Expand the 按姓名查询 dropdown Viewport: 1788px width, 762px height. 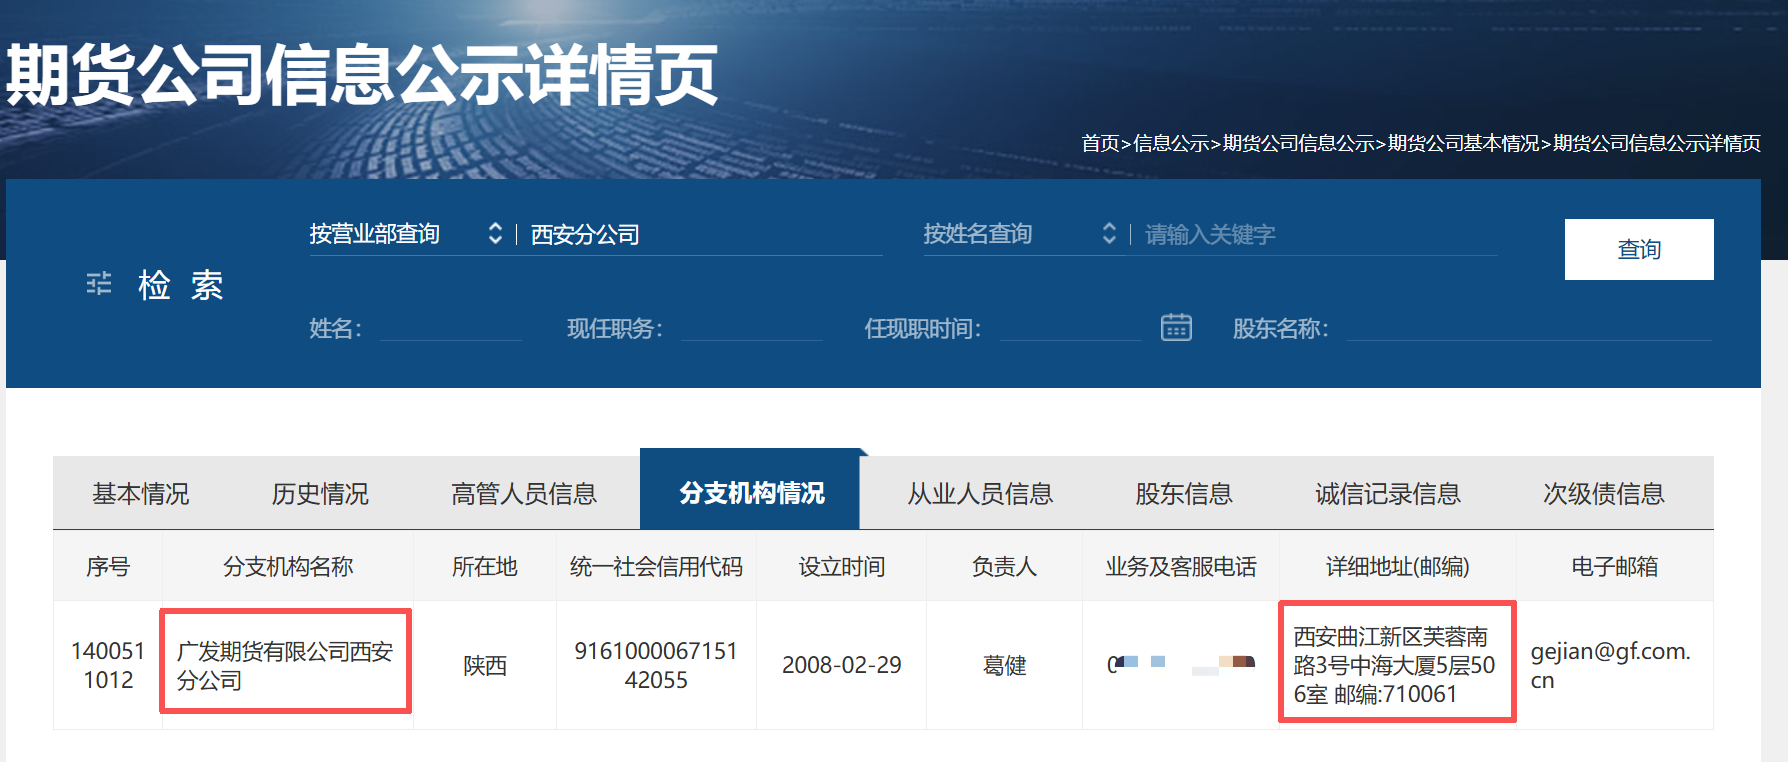click(1020, 234)
